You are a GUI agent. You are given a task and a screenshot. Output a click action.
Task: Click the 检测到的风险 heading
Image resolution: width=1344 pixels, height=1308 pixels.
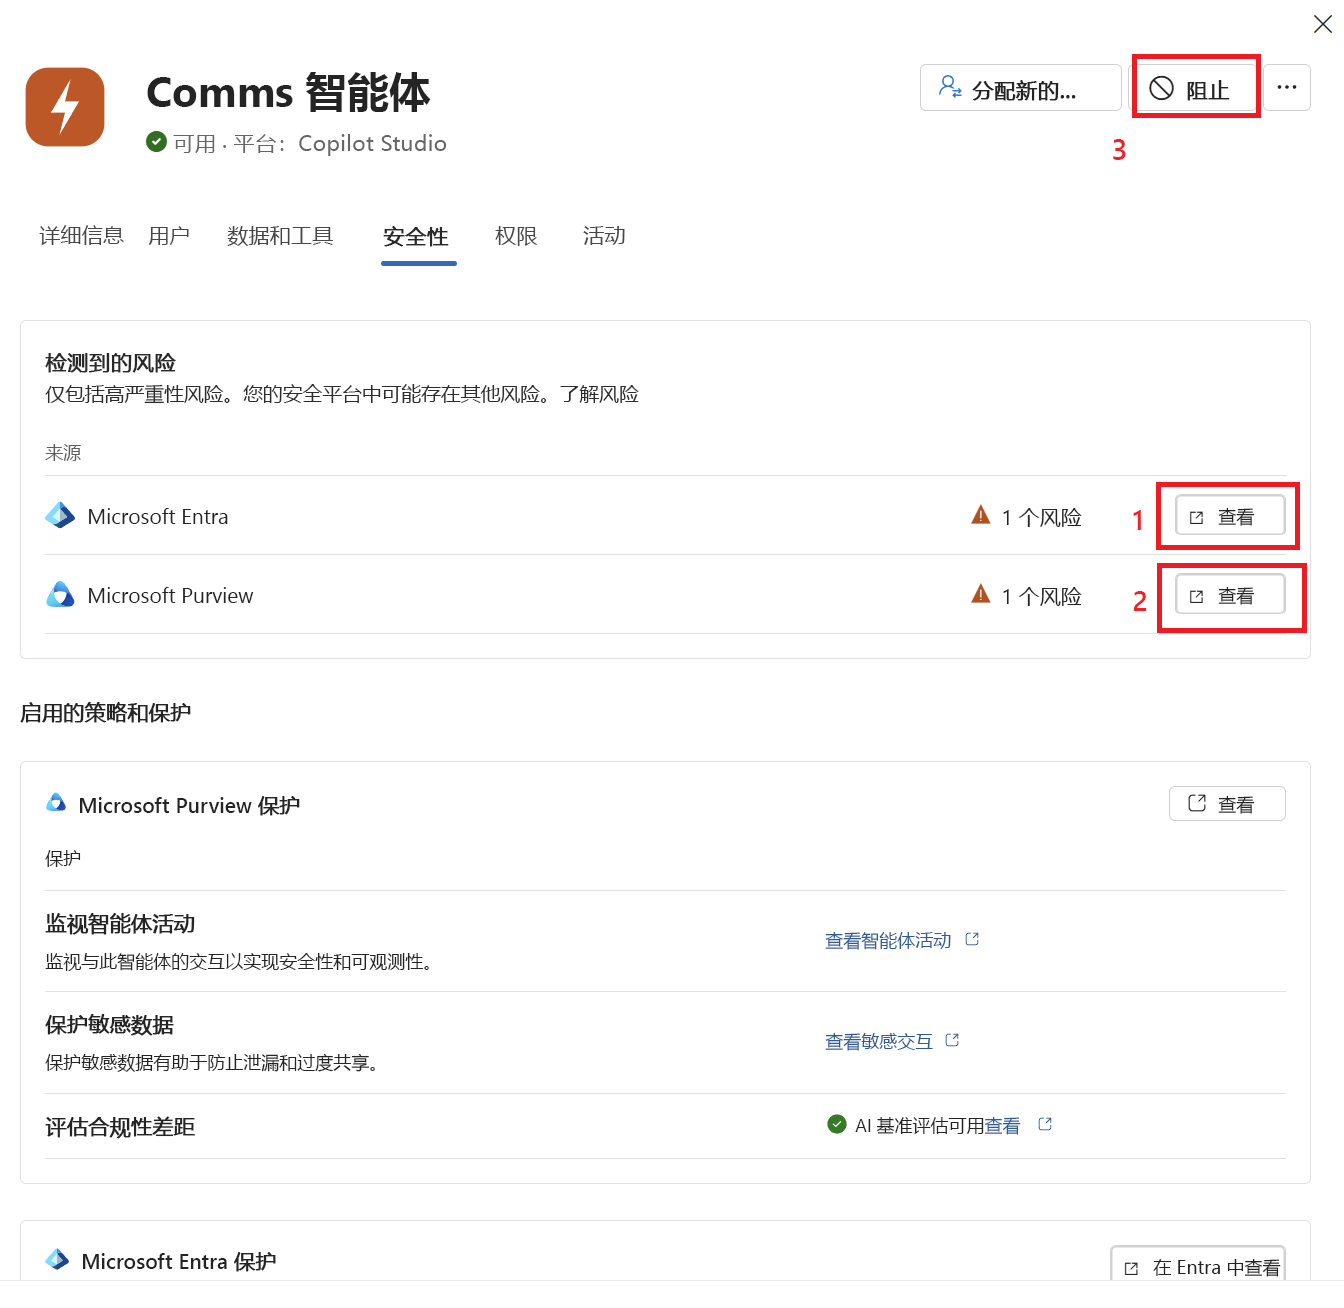[x=110, y=363]
